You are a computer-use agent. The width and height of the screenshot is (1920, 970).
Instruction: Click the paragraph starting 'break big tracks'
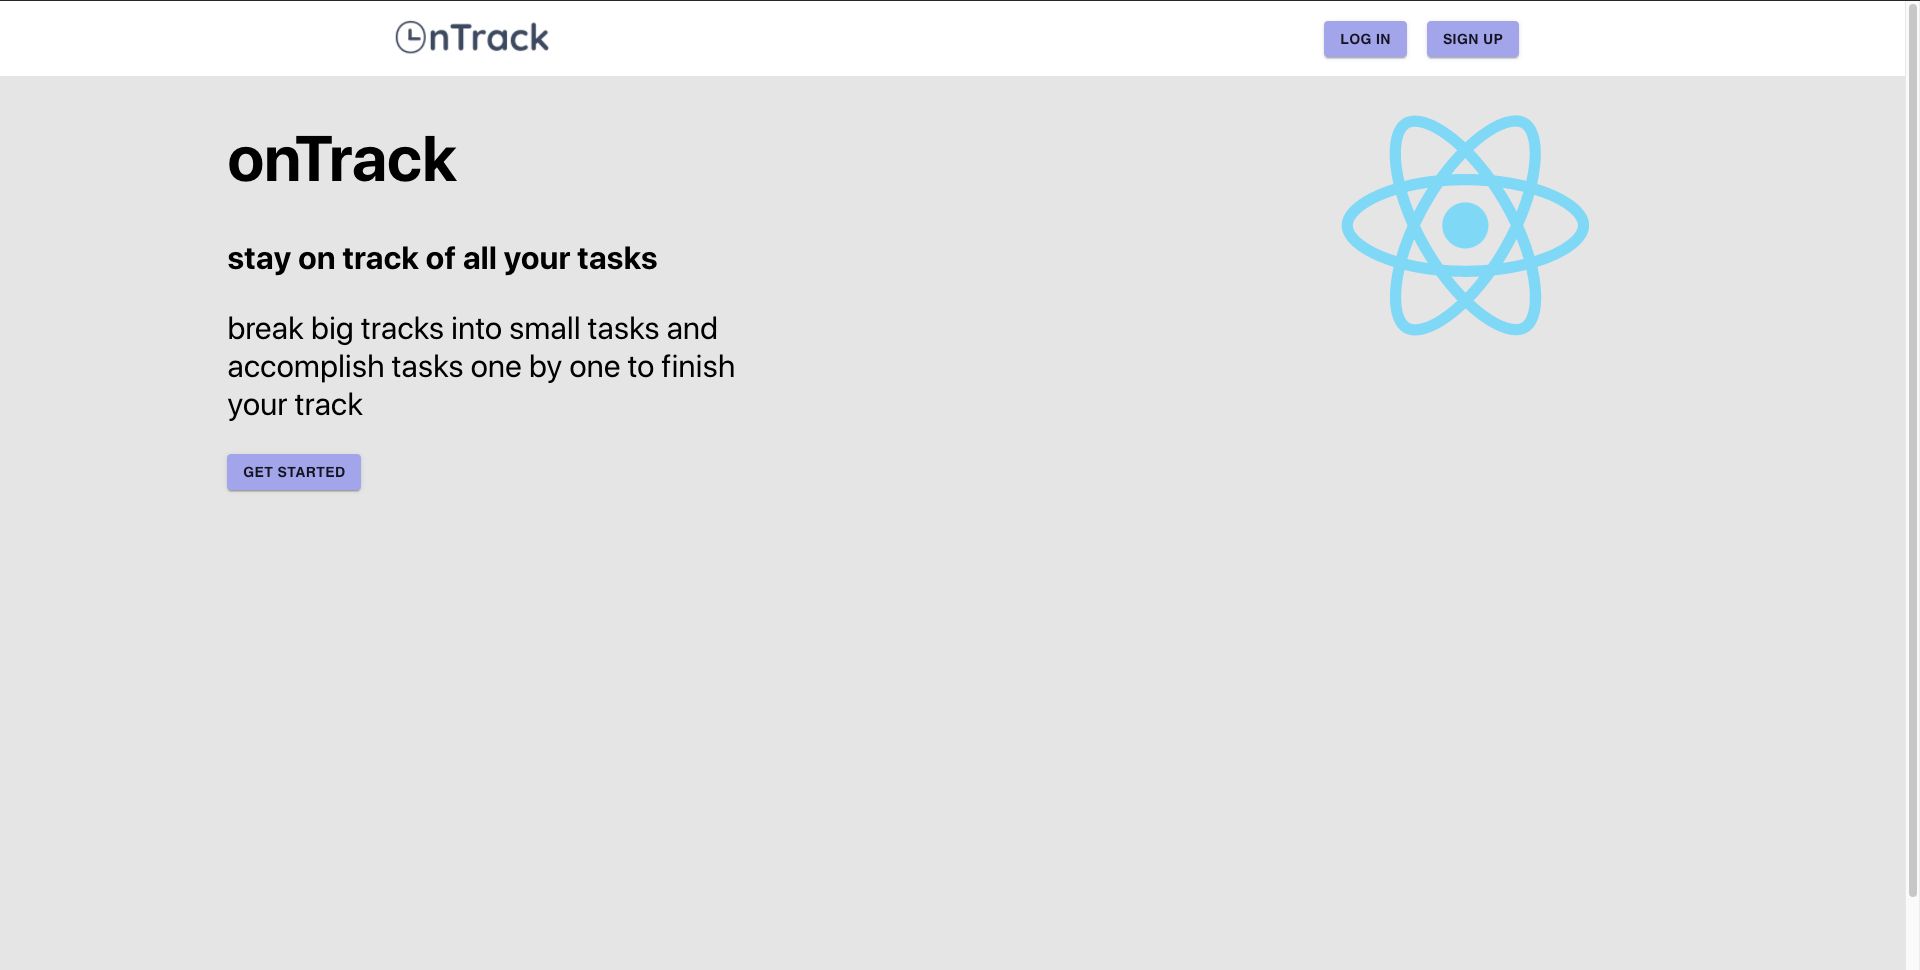tap(481, 366)
